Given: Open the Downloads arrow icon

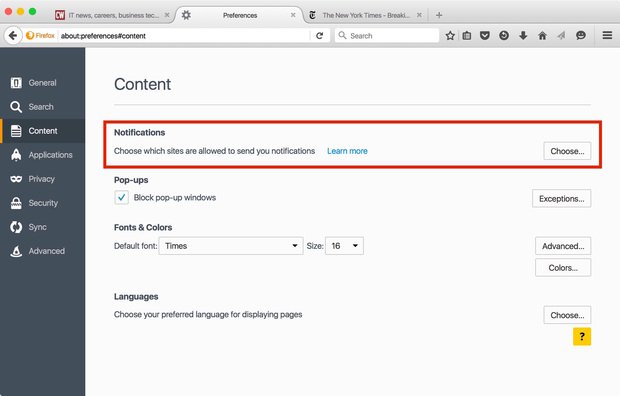Looking at the screenshot, I should [x=523, y=36].
